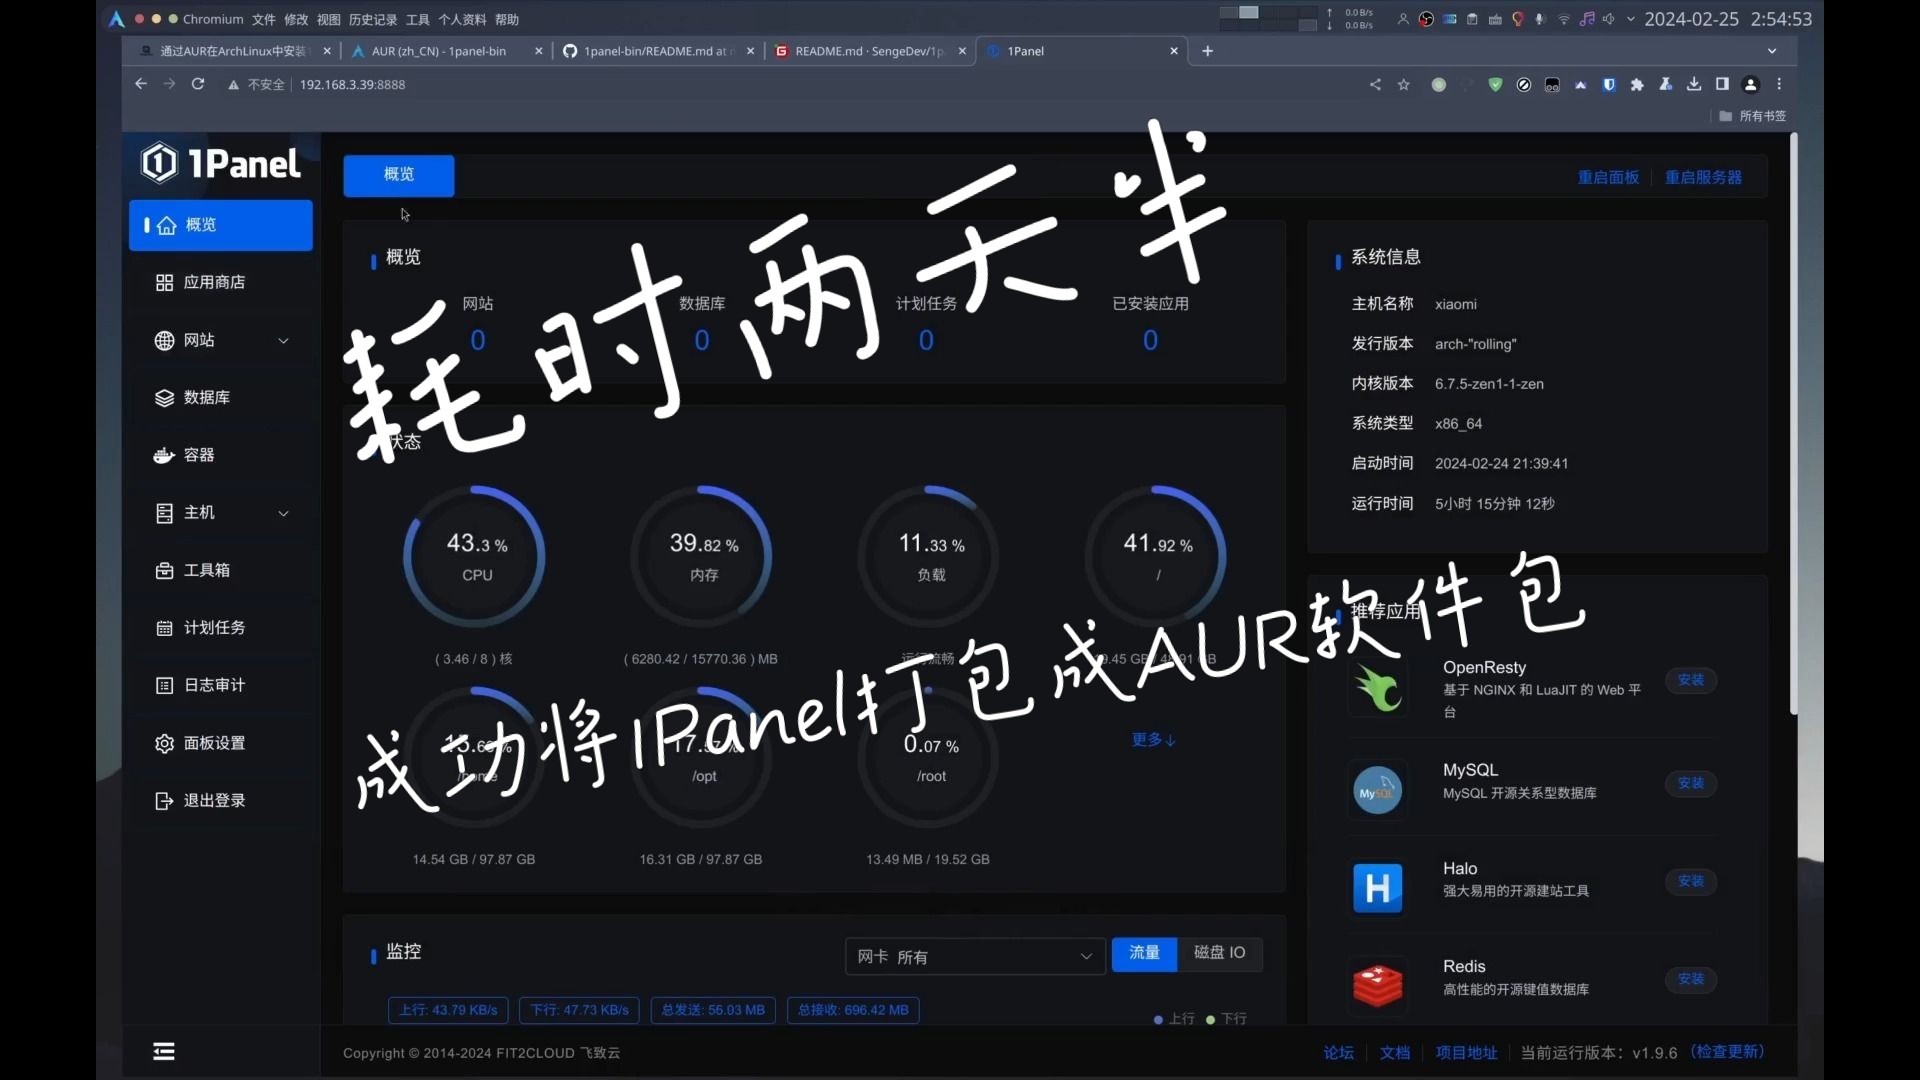Switch to README.md SengeDev tab
This screenshot has width=1920, height=1080.
tap(868, 51)
